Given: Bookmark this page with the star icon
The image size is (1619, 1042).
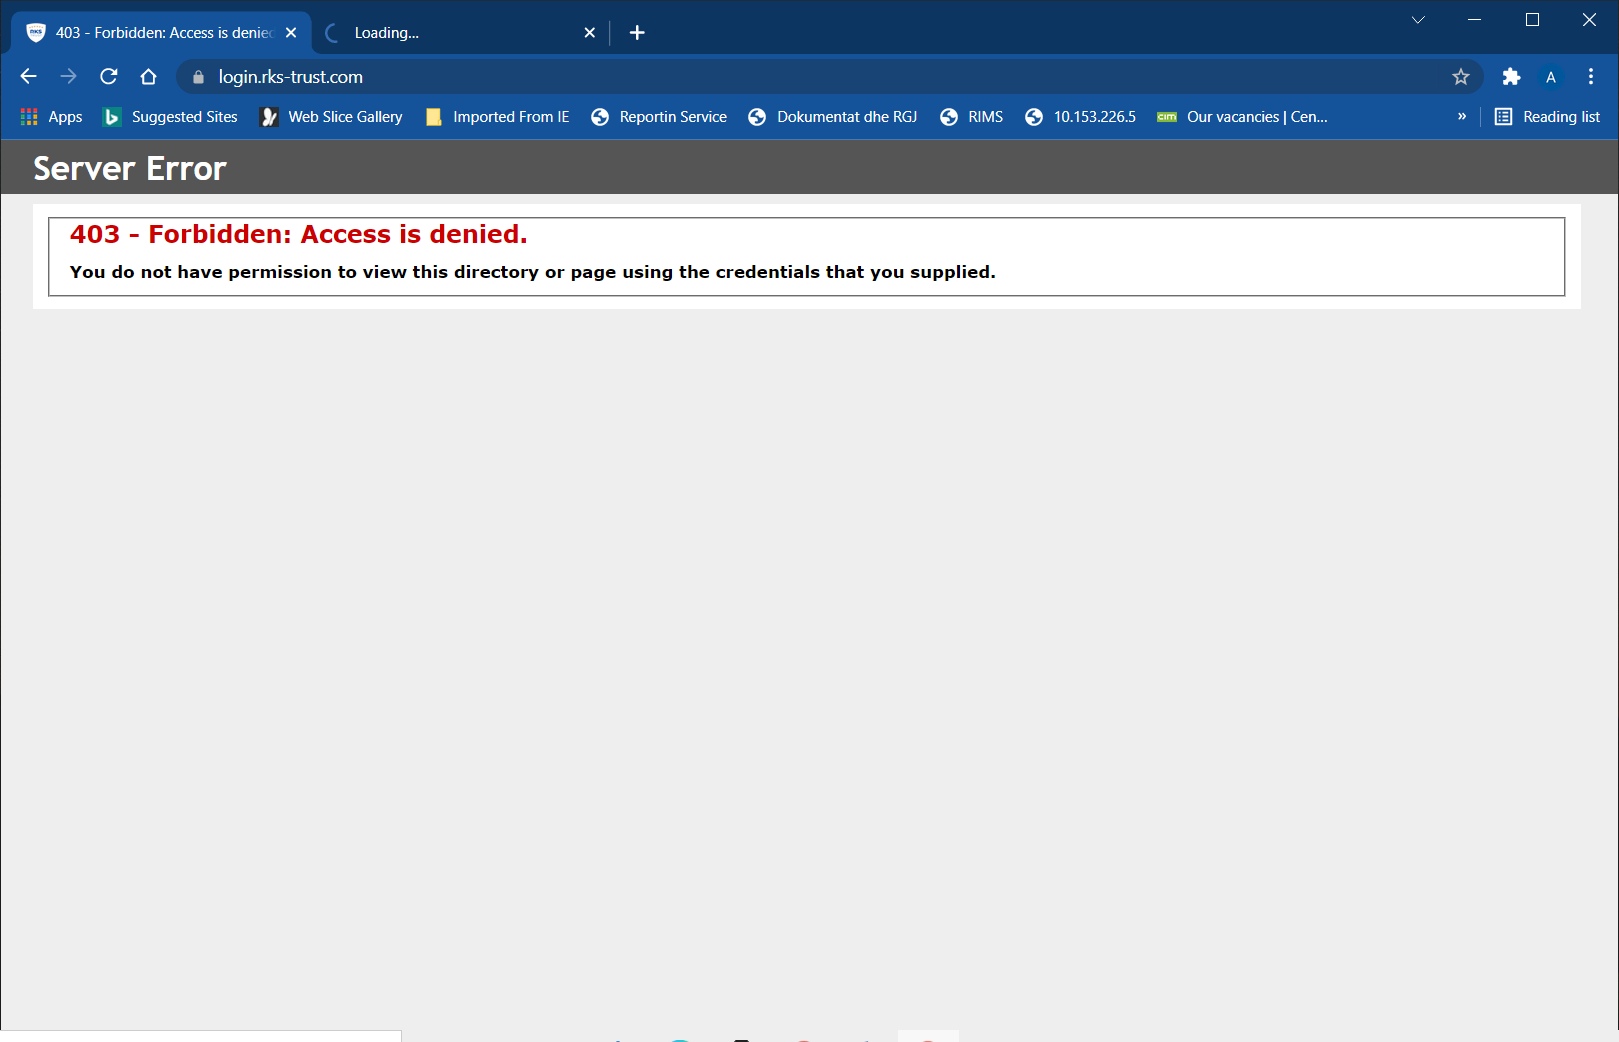Looking at the screenshot, I should pyautogui.click(x=1461, y=77).
